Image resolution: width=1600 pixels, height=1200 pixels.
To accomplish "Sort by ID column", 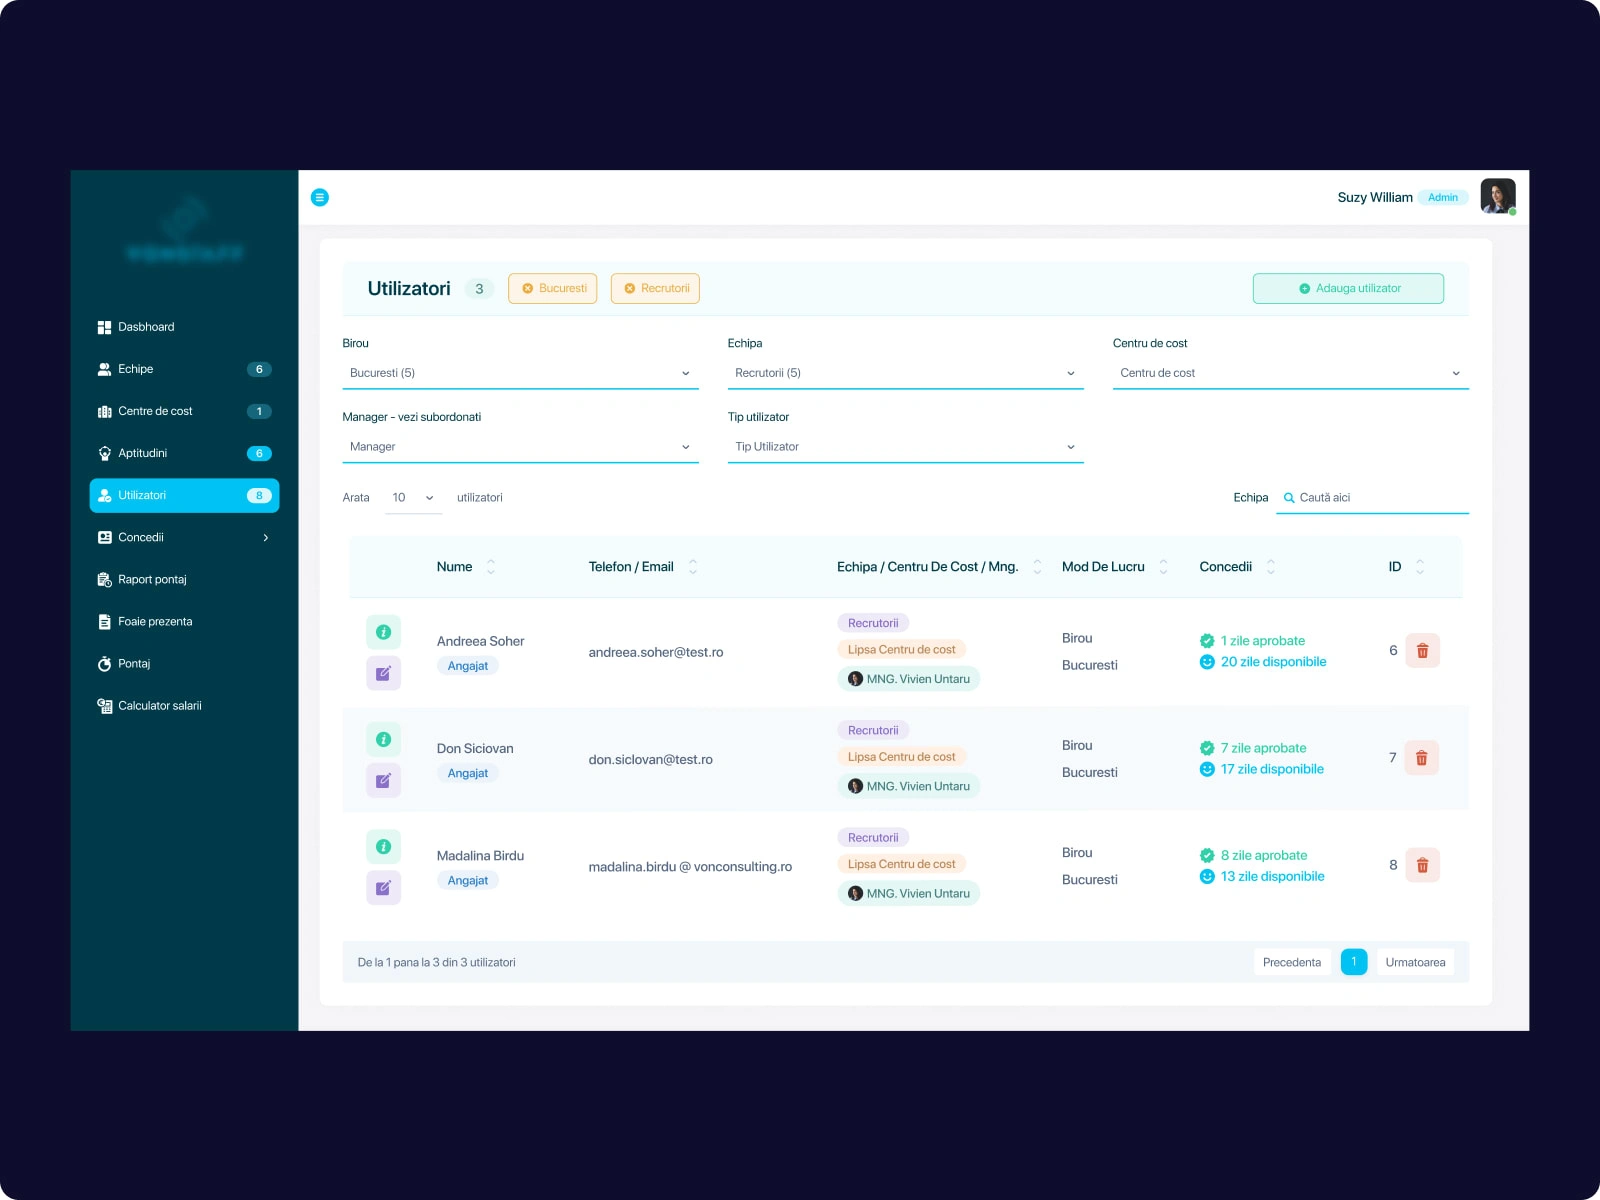I will pos(1420,567).
